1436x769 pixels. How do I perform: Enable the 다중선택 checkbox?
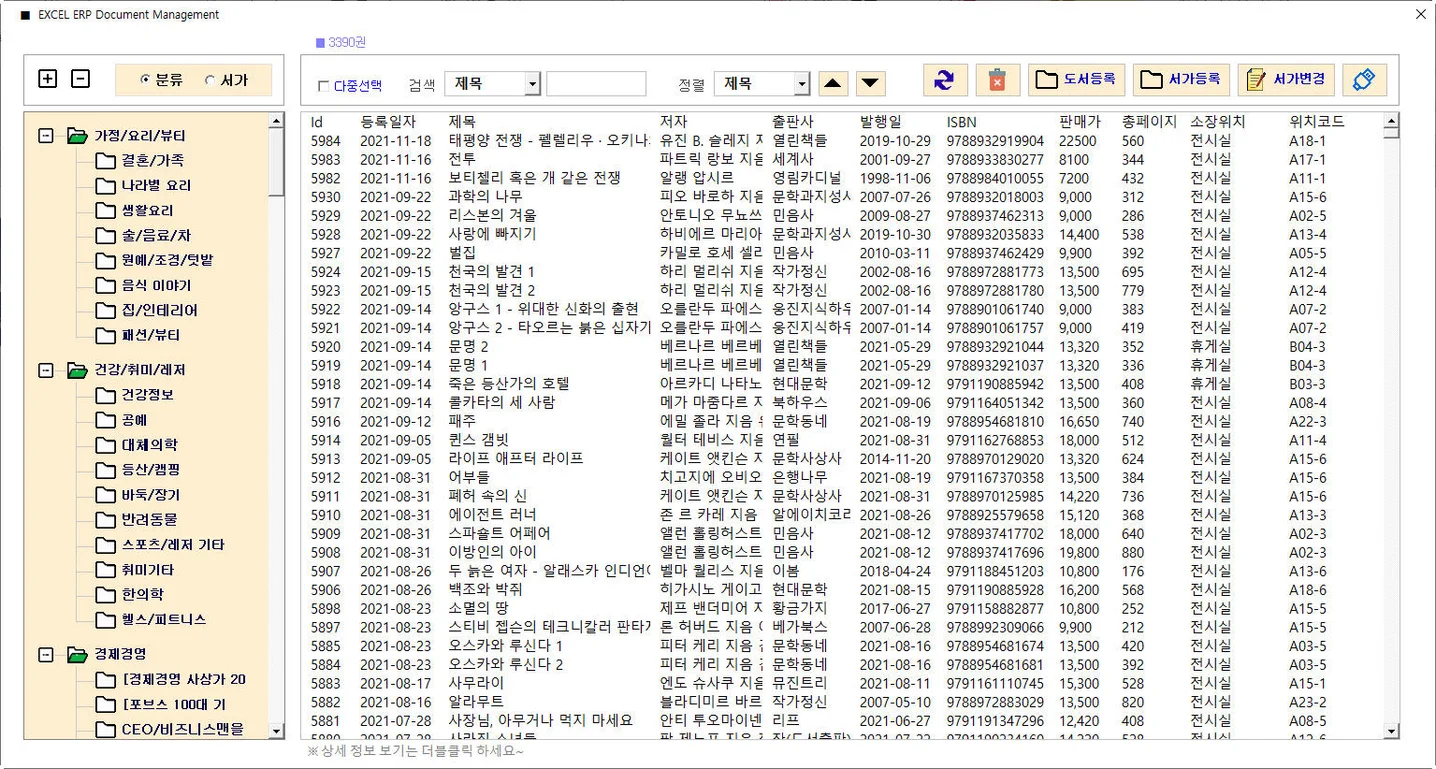coord(322,86)
